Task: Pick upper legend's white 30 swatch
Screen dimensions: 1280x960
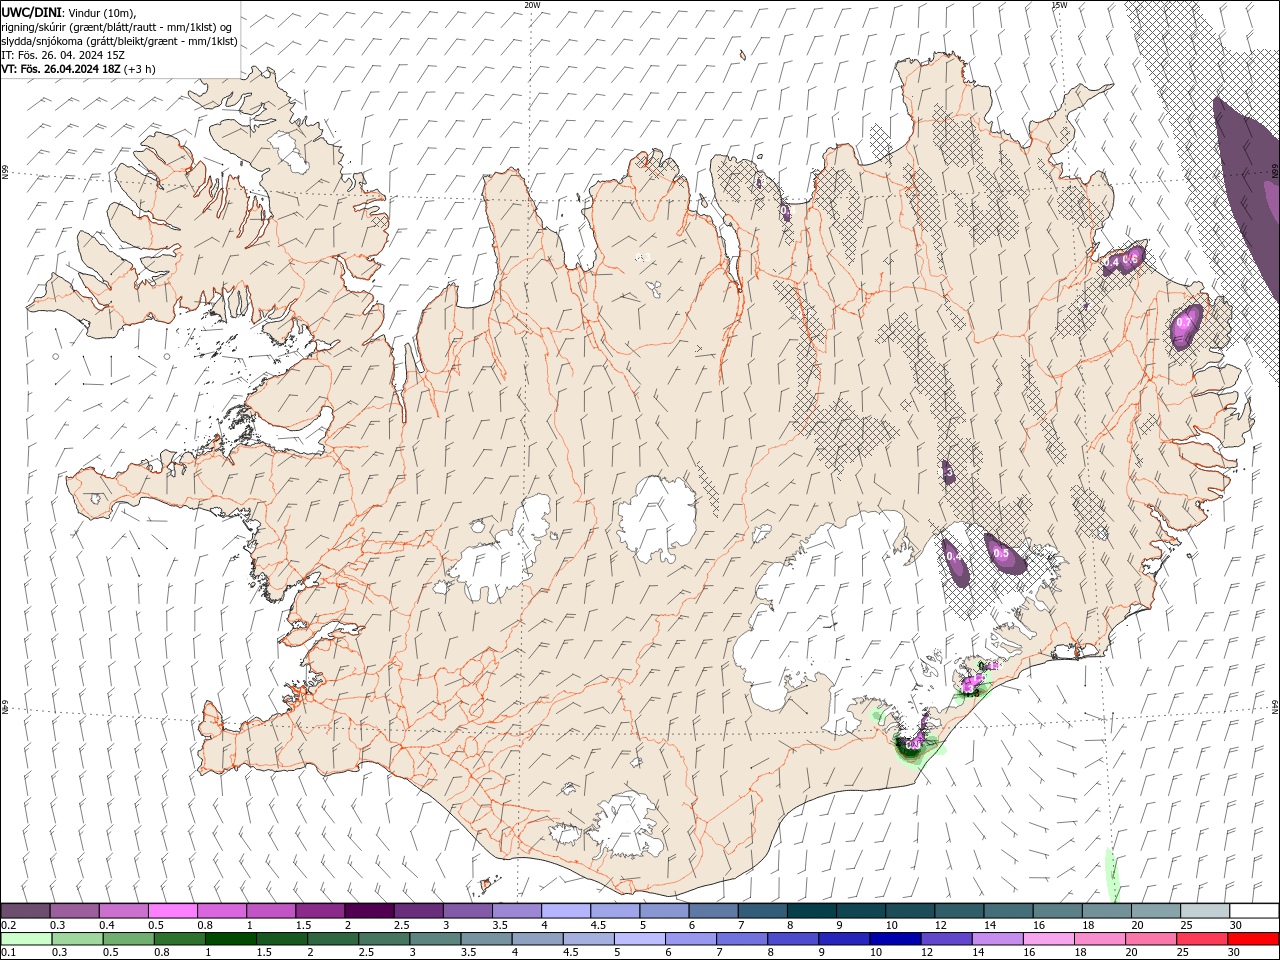Action: (x=1252, y=911)
